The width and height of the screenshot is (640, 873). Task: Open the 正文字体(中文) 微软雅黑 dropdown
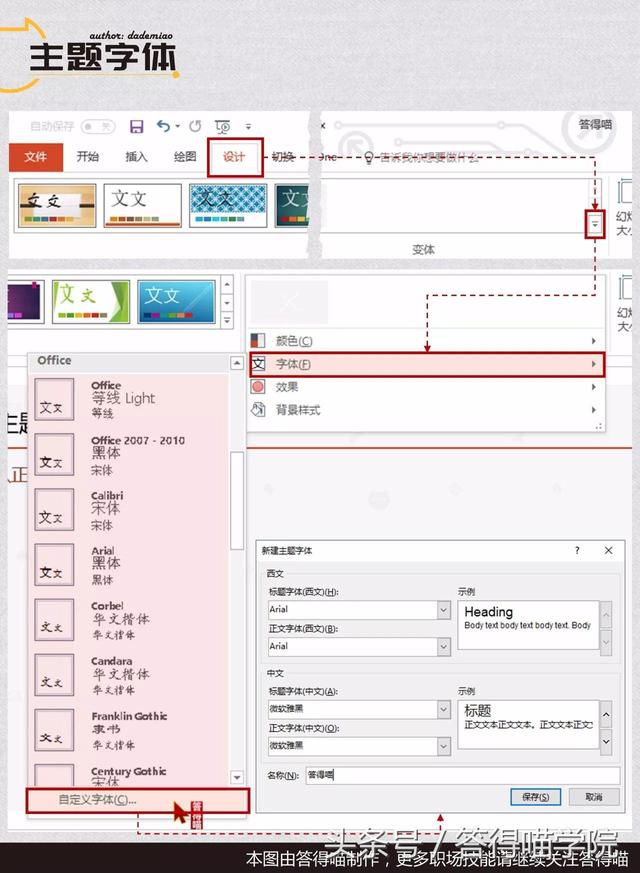[x=444, y=746]
